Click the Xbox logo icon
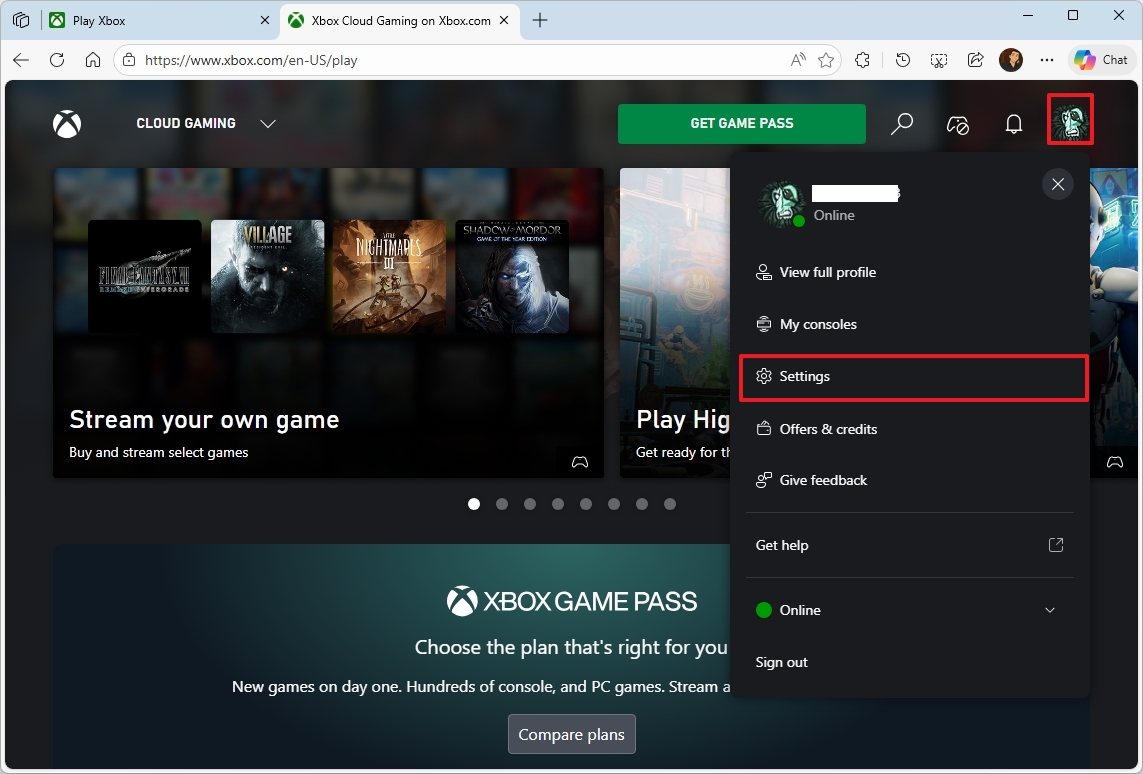1143x774 pixels. pos(67,124)
